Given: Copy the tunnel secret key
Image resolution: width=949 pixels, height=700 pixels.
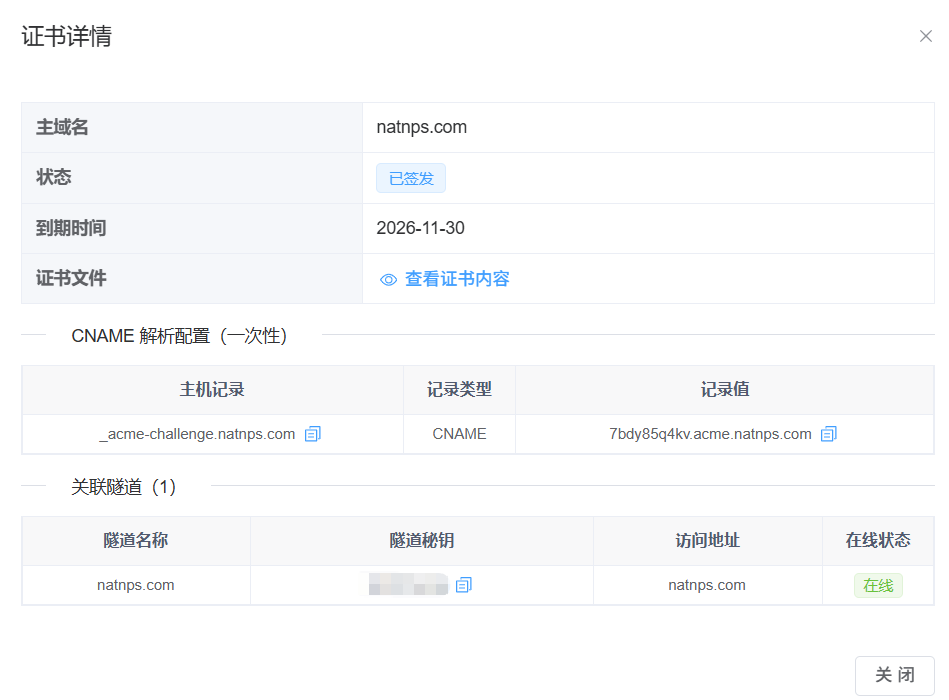Looking at the screenshot, I should 464,585.
